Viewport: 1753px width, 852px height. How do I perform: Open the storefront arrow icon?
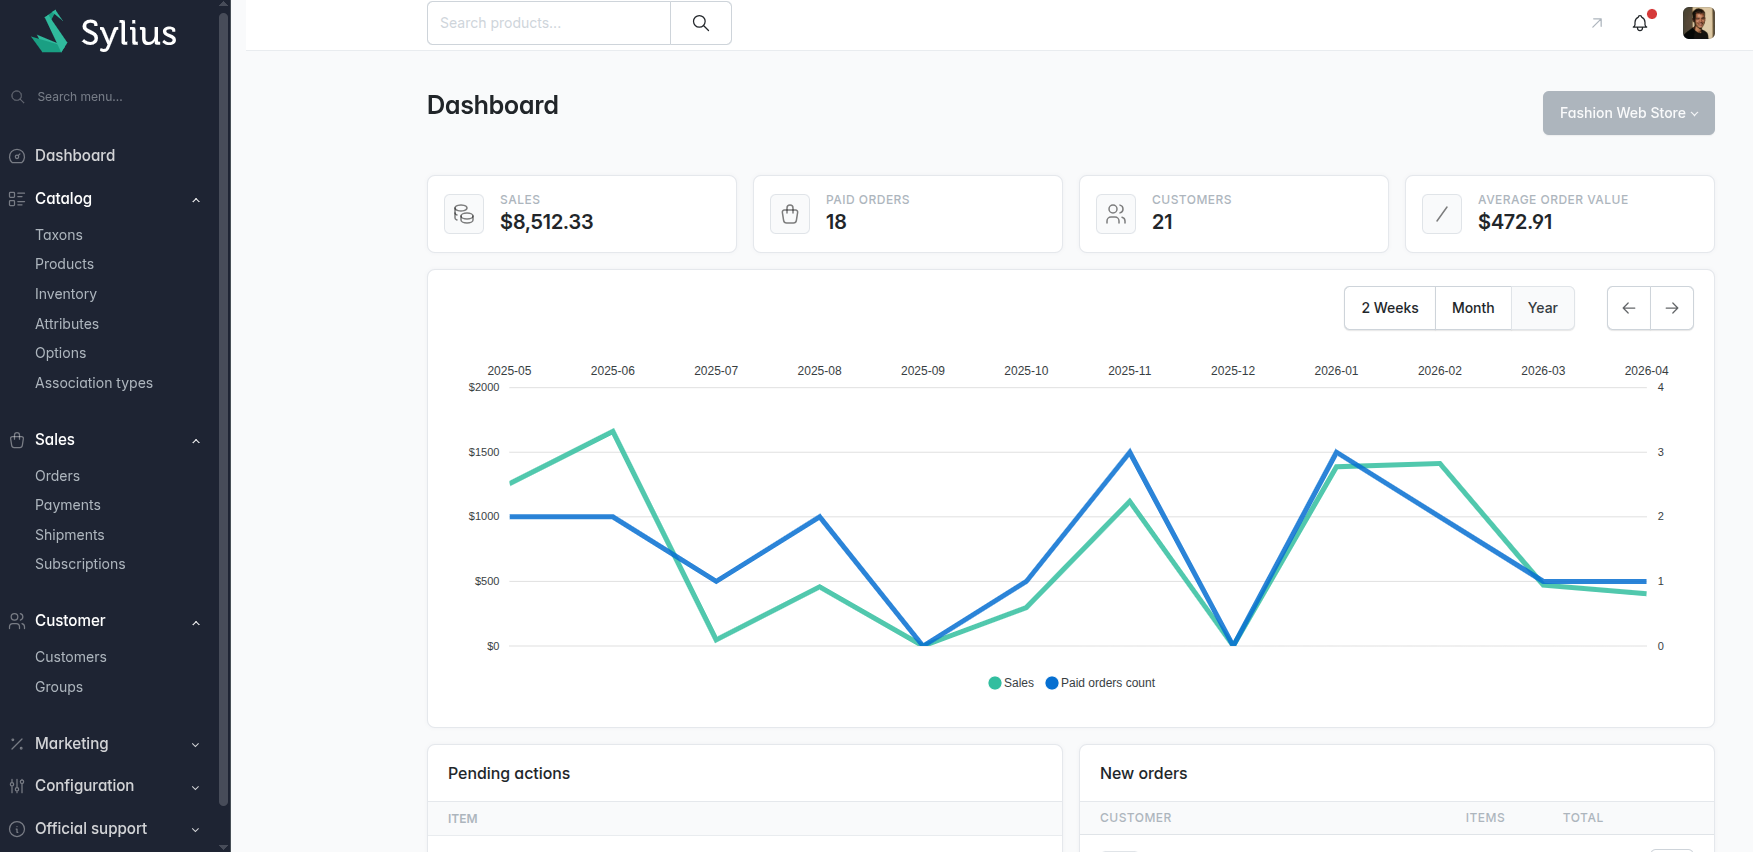click(x=1597, y=23)
